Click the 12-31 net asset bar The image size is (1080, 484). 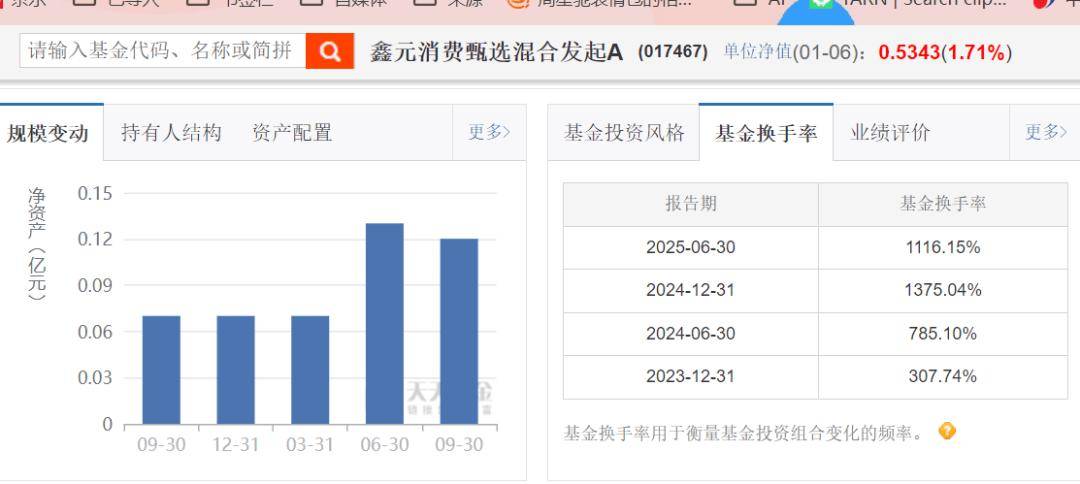tap(235, 370)
